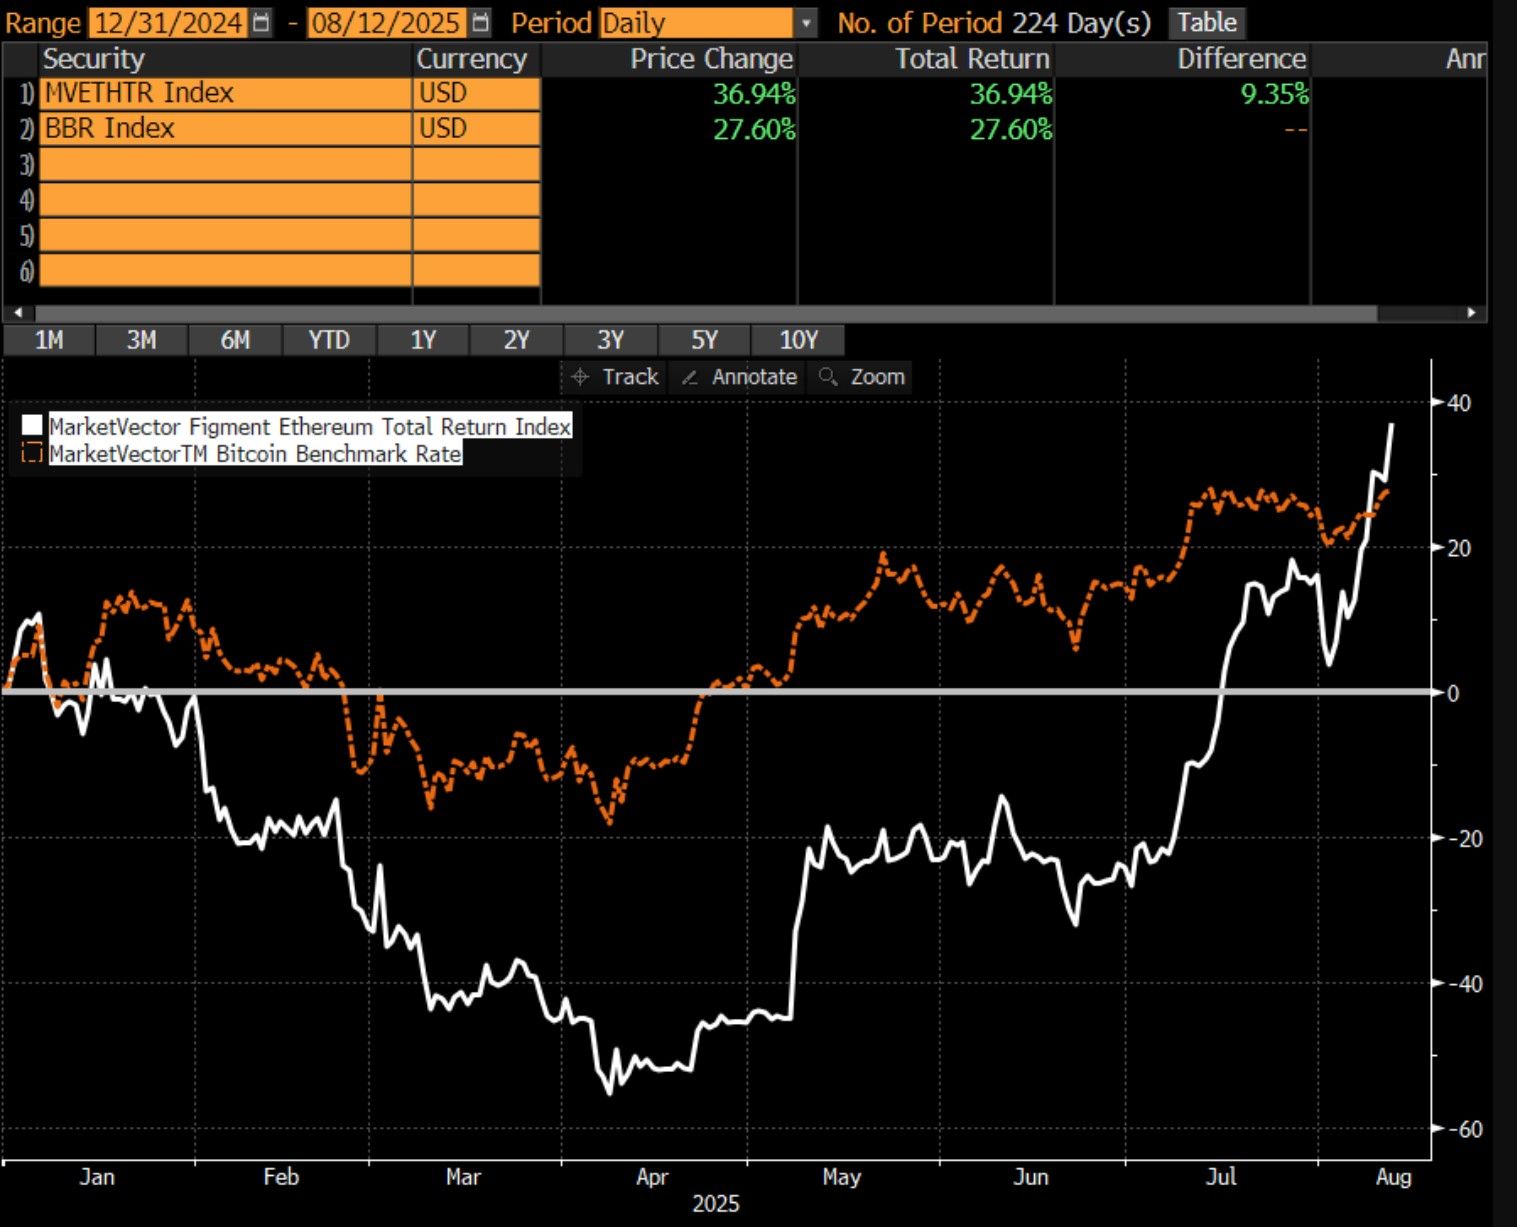Click the MVETHTR Index white legend swatch
Image resolution: width=1517 pixels, height=1227 pixels.
31,426
